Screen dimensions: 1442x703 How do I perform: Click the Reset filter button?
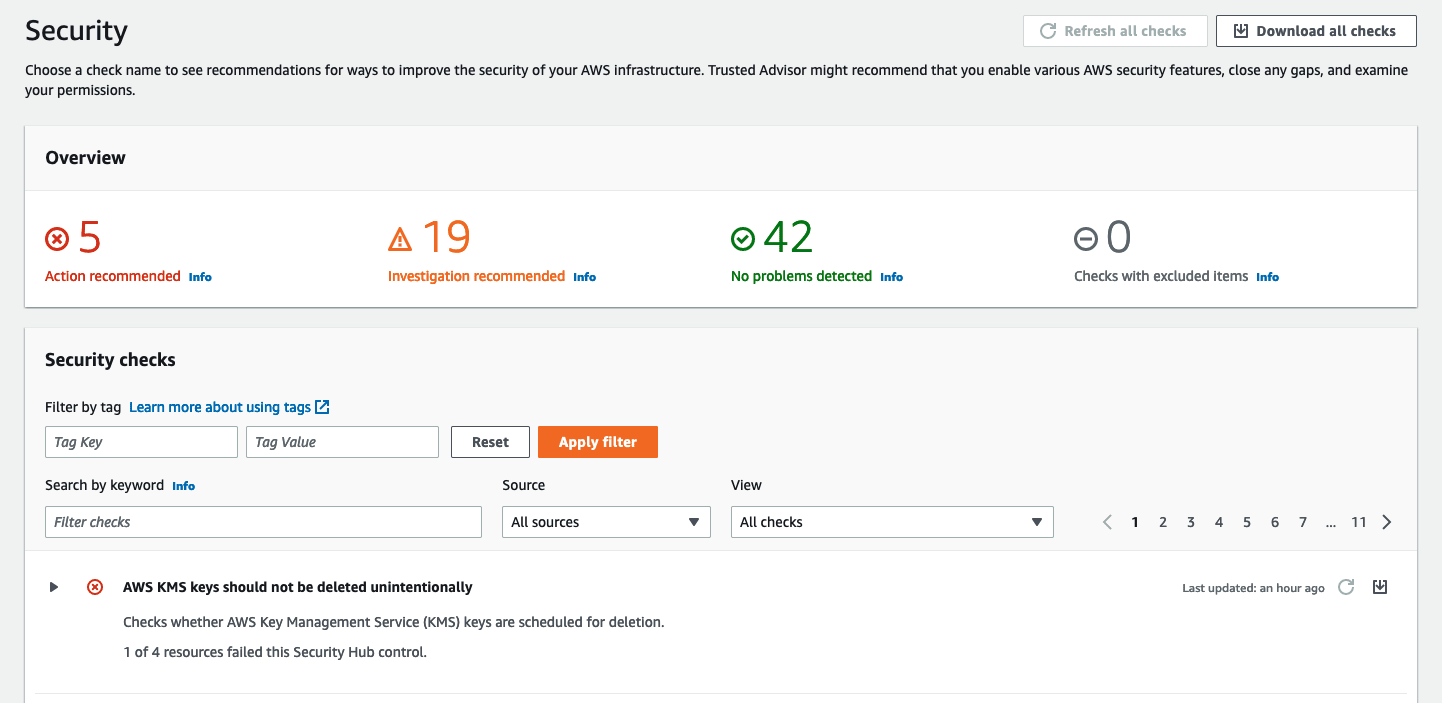point(490,442)
